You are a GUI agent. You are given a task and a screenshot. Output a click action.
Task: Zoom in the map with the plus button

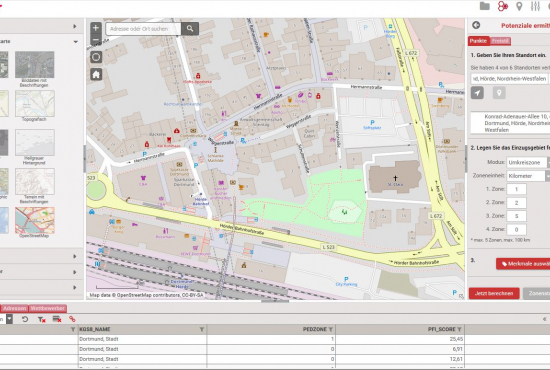(96, 28)
